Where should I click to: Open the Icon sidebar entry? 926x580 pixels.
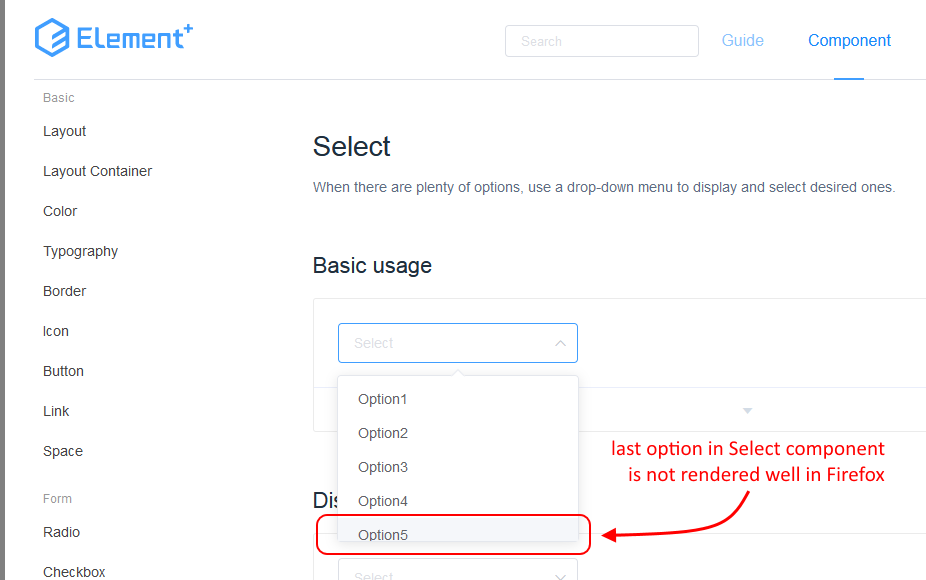(55, 331)
